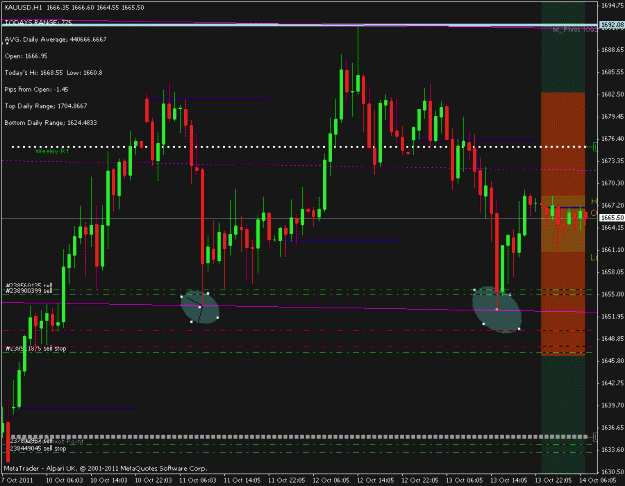Click the 10 Oct 06:03 time label
The height and width of the screenshot is (486, 625).
pyautogui.click(x=65, y=480)
